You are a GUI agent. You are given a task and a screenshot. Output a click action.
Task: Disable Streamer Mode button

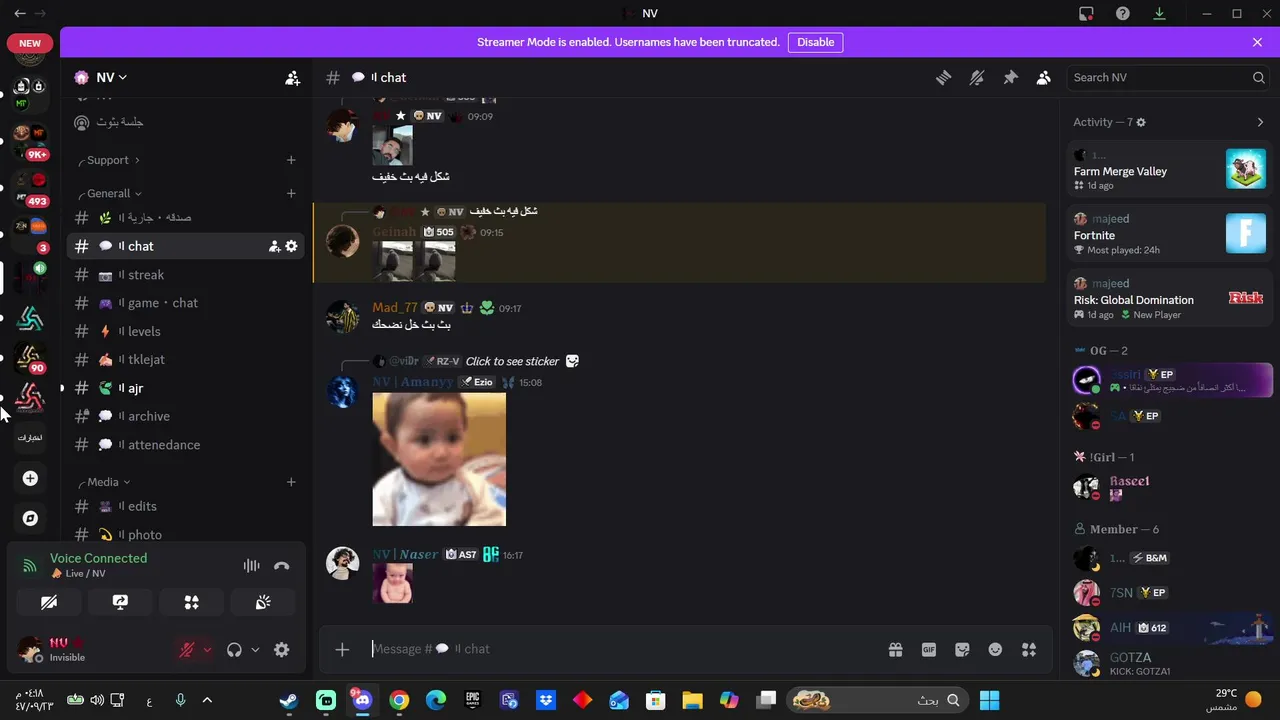[815, 42]
